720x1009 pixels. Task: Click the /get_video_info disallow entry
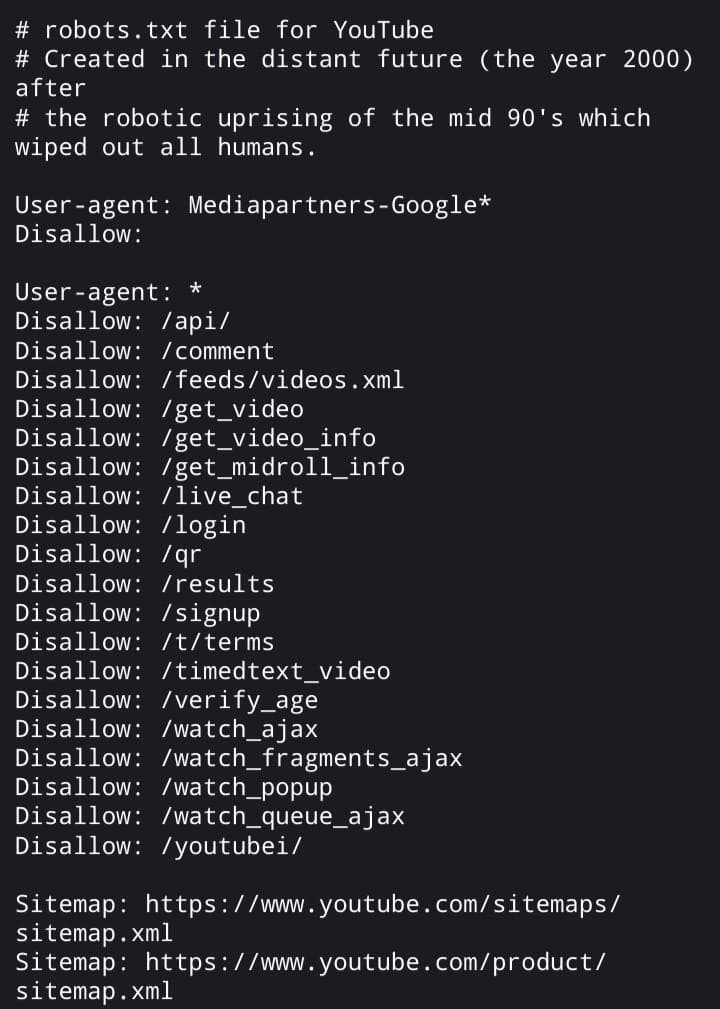click(268, 438)
